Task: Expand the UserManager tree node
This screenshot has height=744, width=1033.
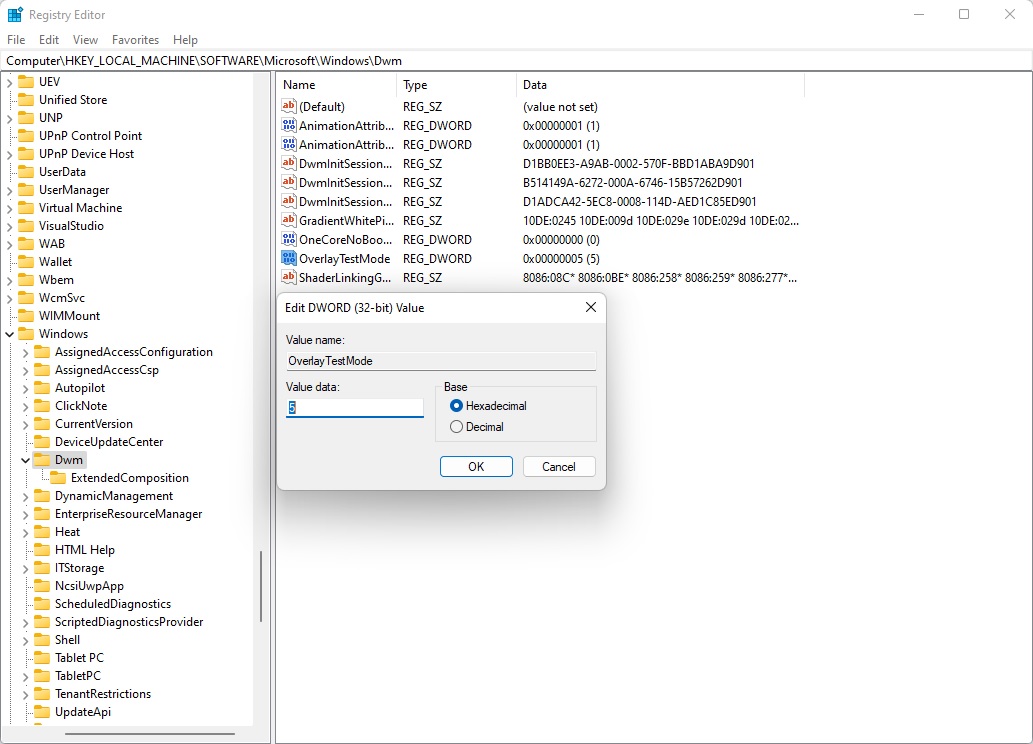Action: tap(10, 190)
